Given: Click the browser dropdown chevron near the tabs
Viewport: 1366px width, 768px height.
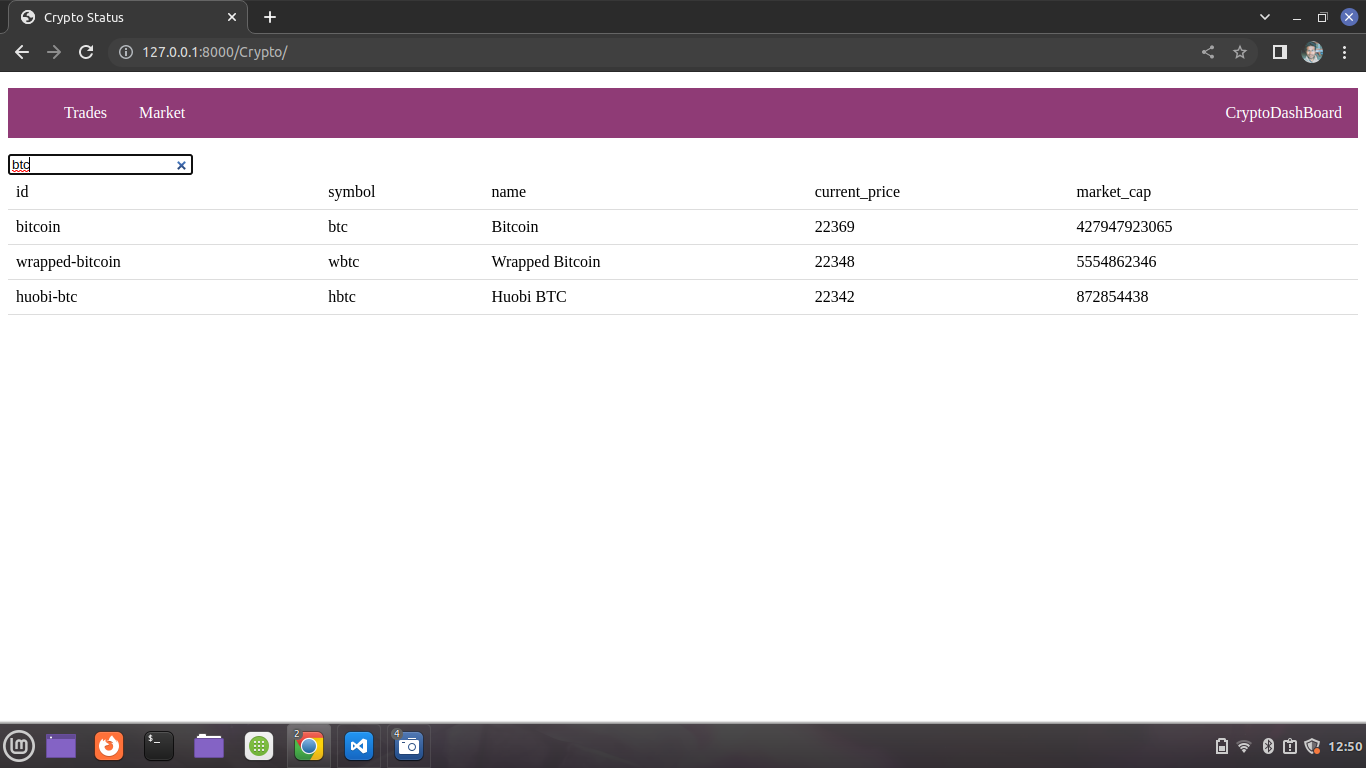Looking at the screenshot, I should [x=1264, y=16].
